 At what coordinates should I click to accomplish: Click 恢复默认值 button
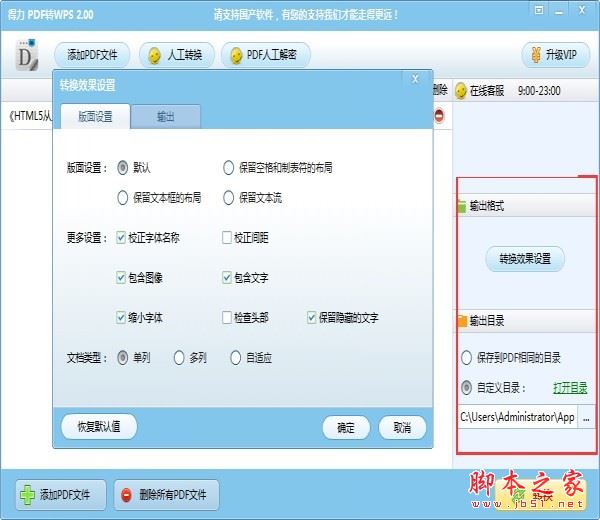tap(99, 427)
